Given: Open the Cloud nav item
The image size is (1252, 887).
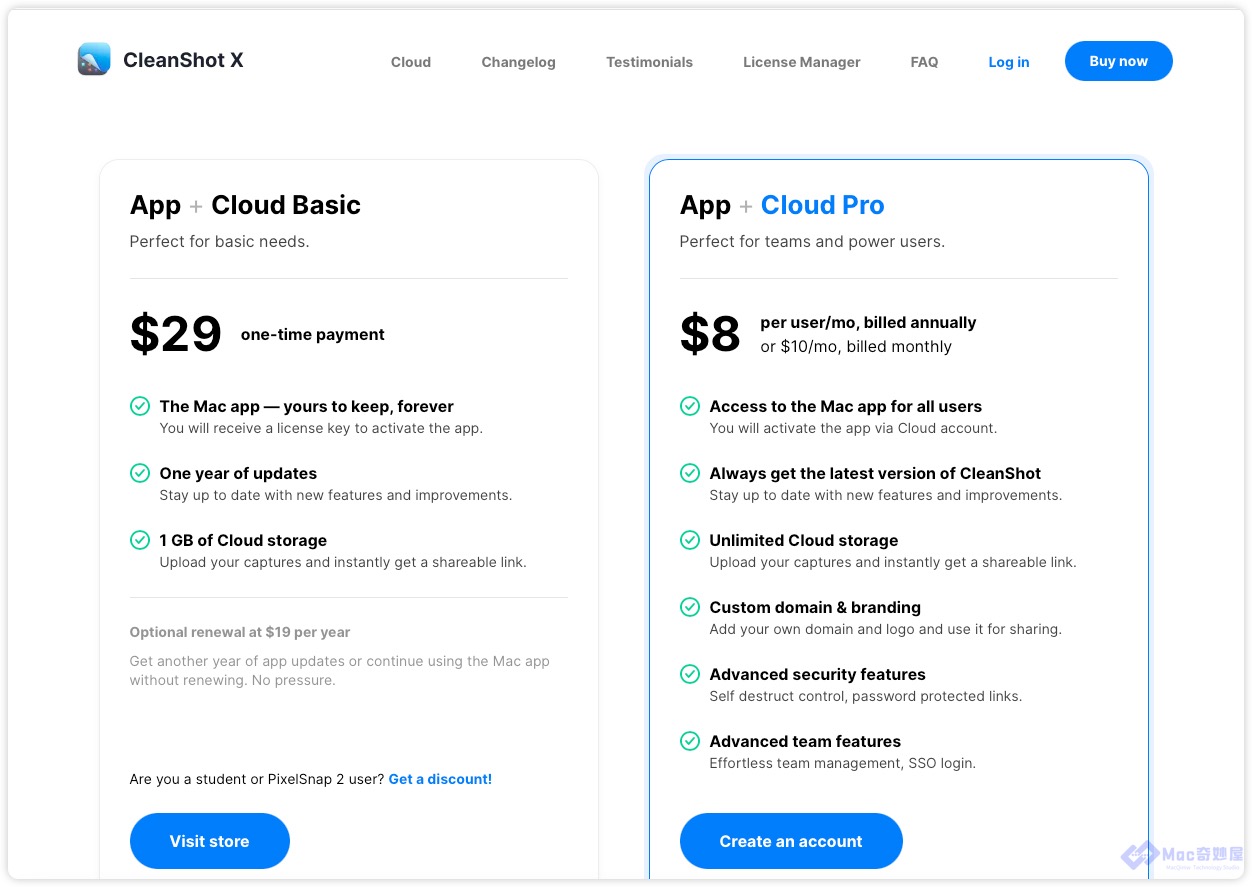Looking at the screenshot, I should point(411,62).
